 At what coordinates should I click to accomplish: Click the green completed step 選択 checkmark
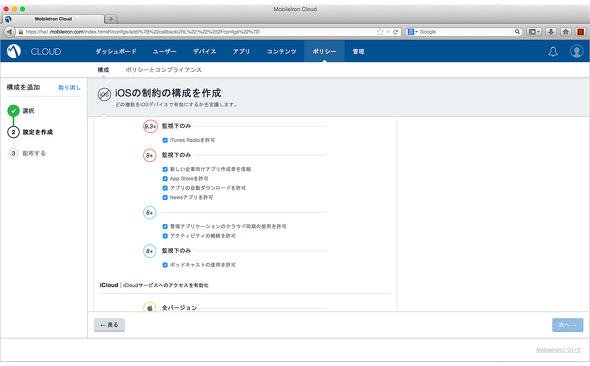pyautogui.click(x=13, y=111)
